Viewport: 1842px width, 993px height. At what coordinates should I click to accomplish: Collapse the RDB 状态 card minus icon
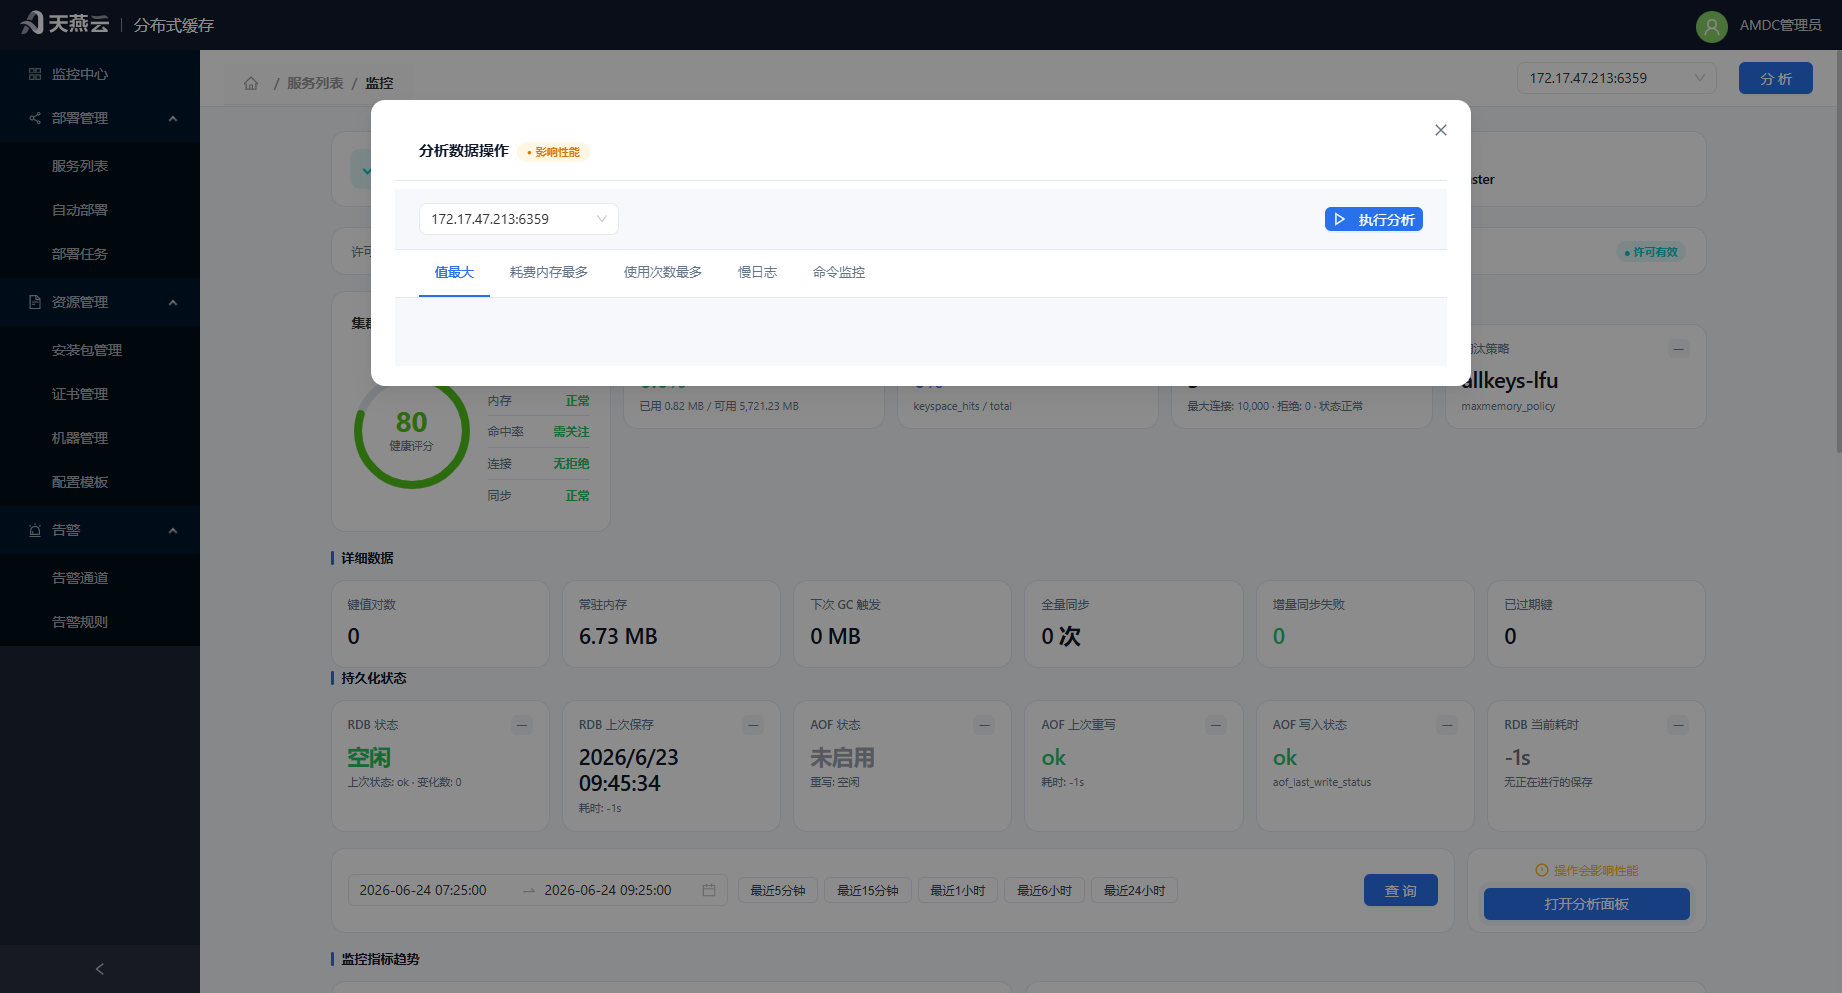(522, 725)
